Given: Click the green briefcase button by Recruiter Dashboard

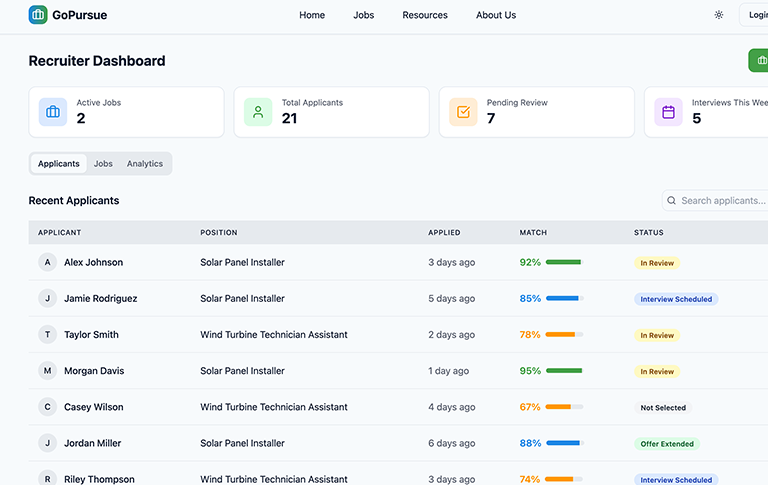Looking at the screenshot, I should [x=759, y=60].
